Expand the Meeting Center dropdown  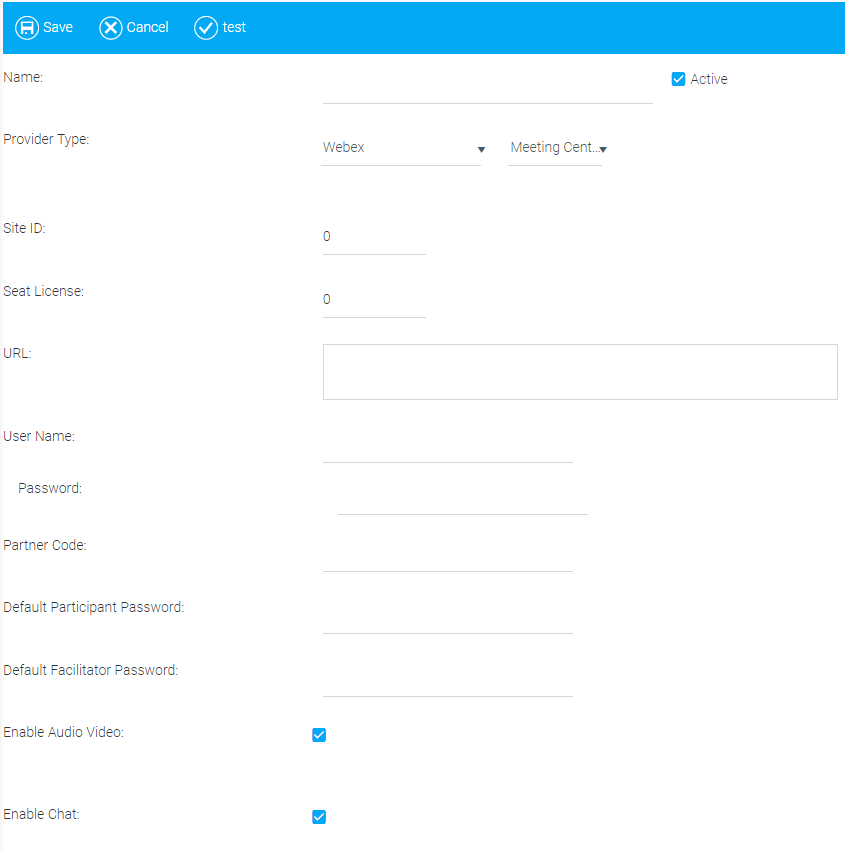point(555,148)
